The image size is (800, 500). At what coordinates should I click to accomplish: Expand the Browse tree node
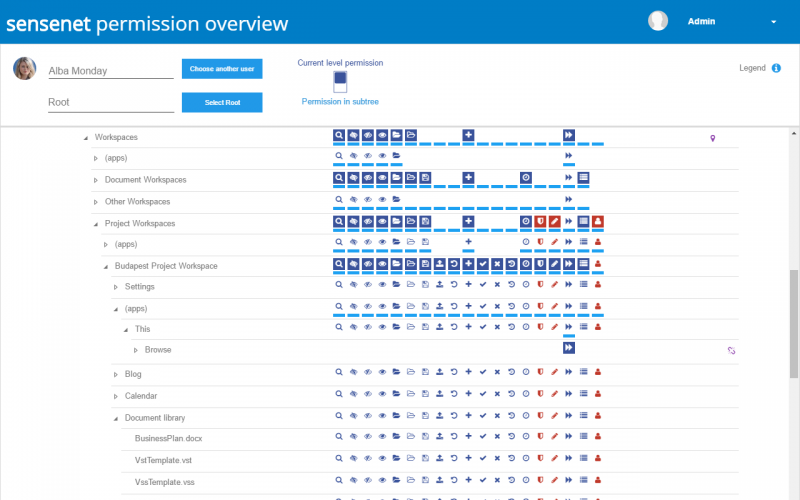[136, 350]
